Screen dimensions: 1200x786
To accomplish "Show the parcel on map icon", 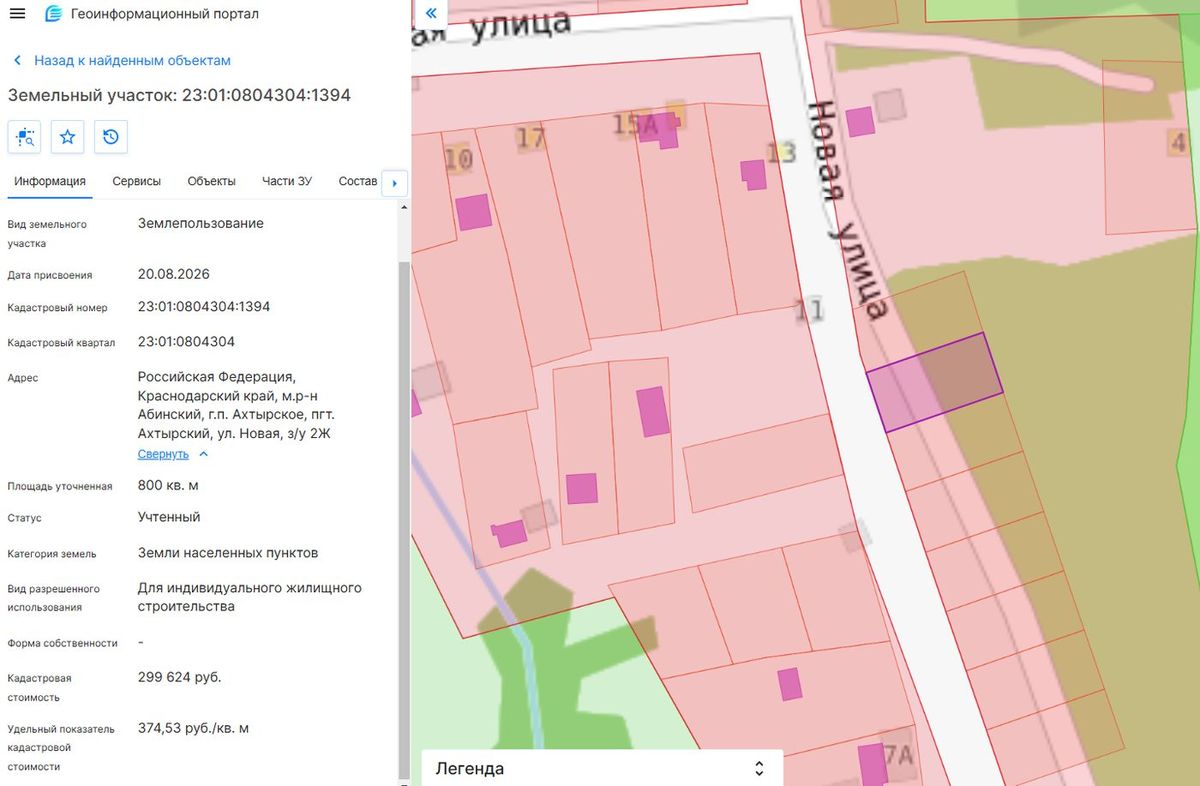I will 24,136.
